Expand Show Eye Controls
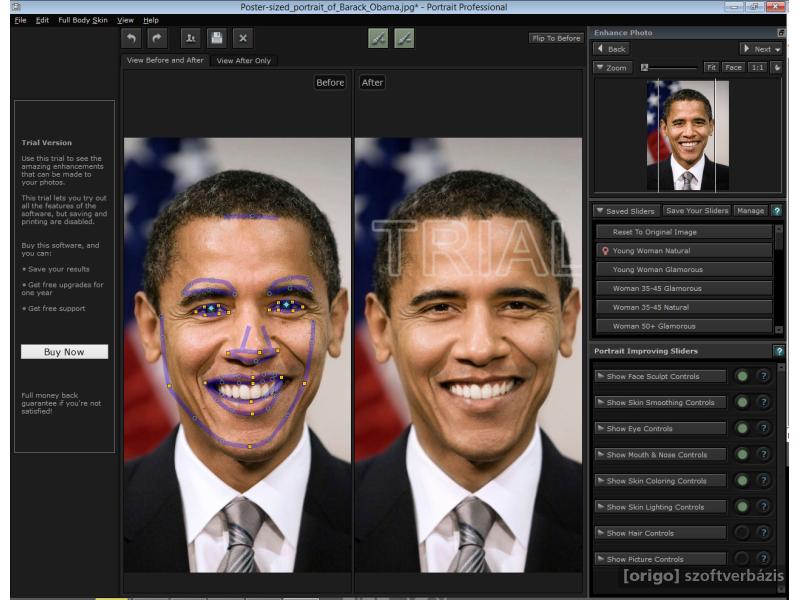Image resolution: width=800 pixels, height=600 pixels. (660, 429)
